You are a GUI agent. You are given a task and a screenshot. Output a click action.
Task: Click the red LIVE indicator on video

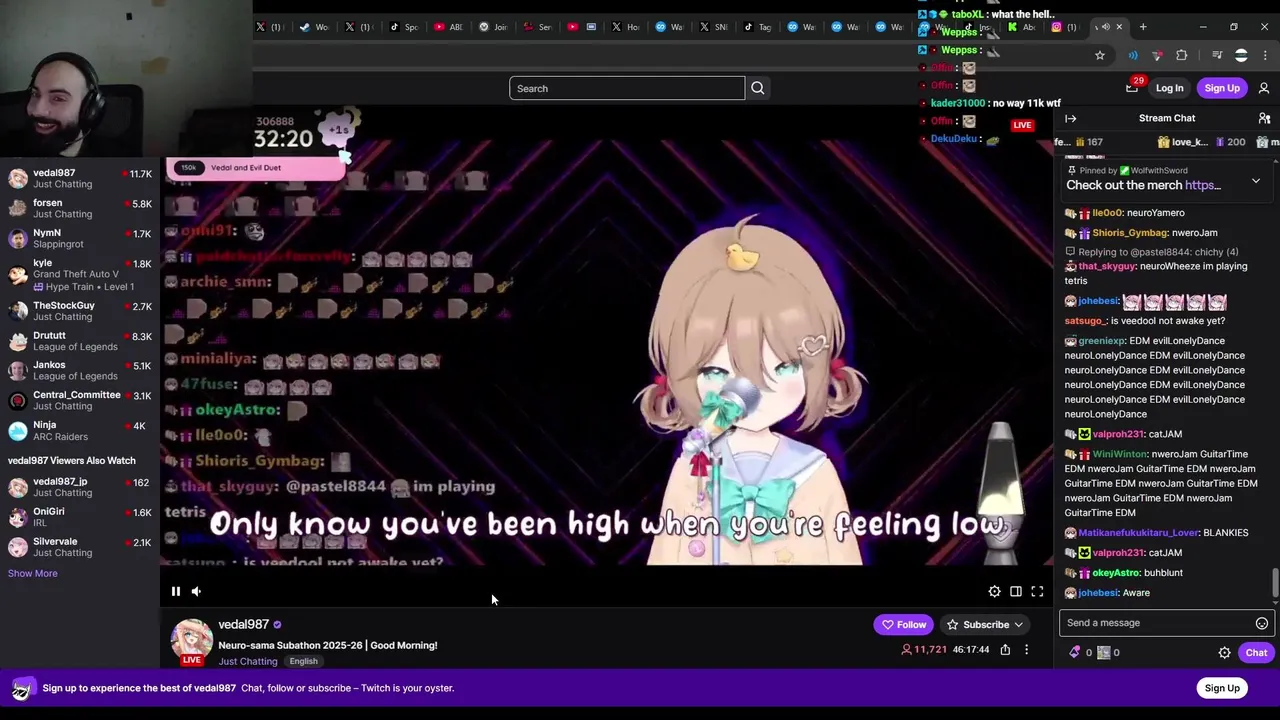(1022, 125)
